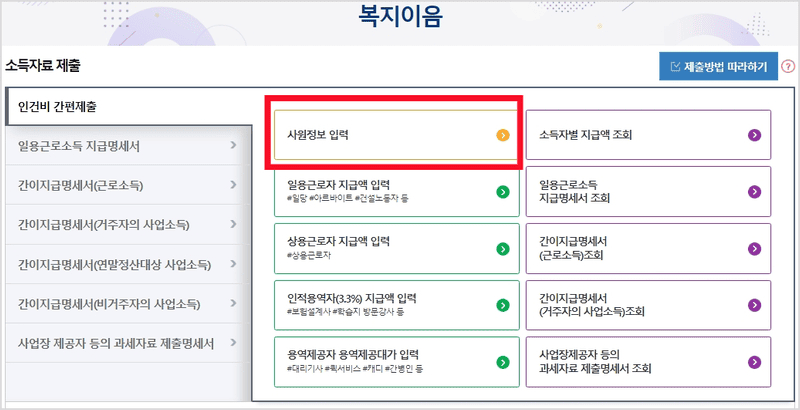Click the 제출방법 따라하기 button
Viewport: 800px width, 410px height.
coord(718,66)
